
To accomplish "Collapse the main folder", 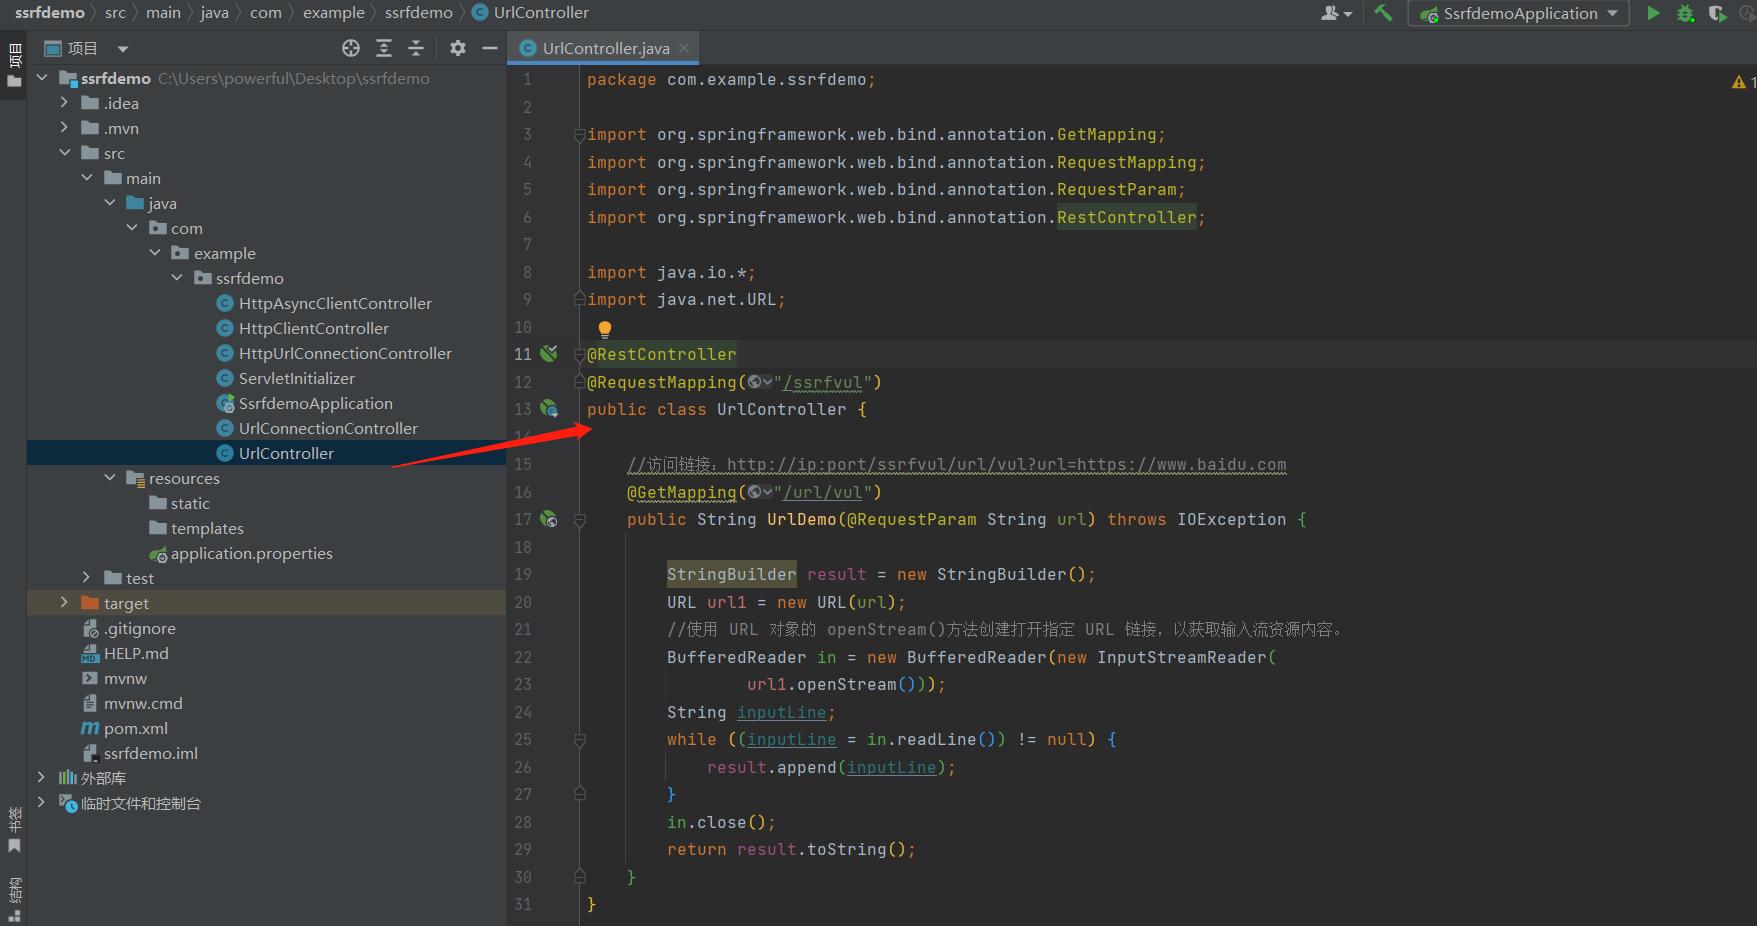I will tap(87, 178).
